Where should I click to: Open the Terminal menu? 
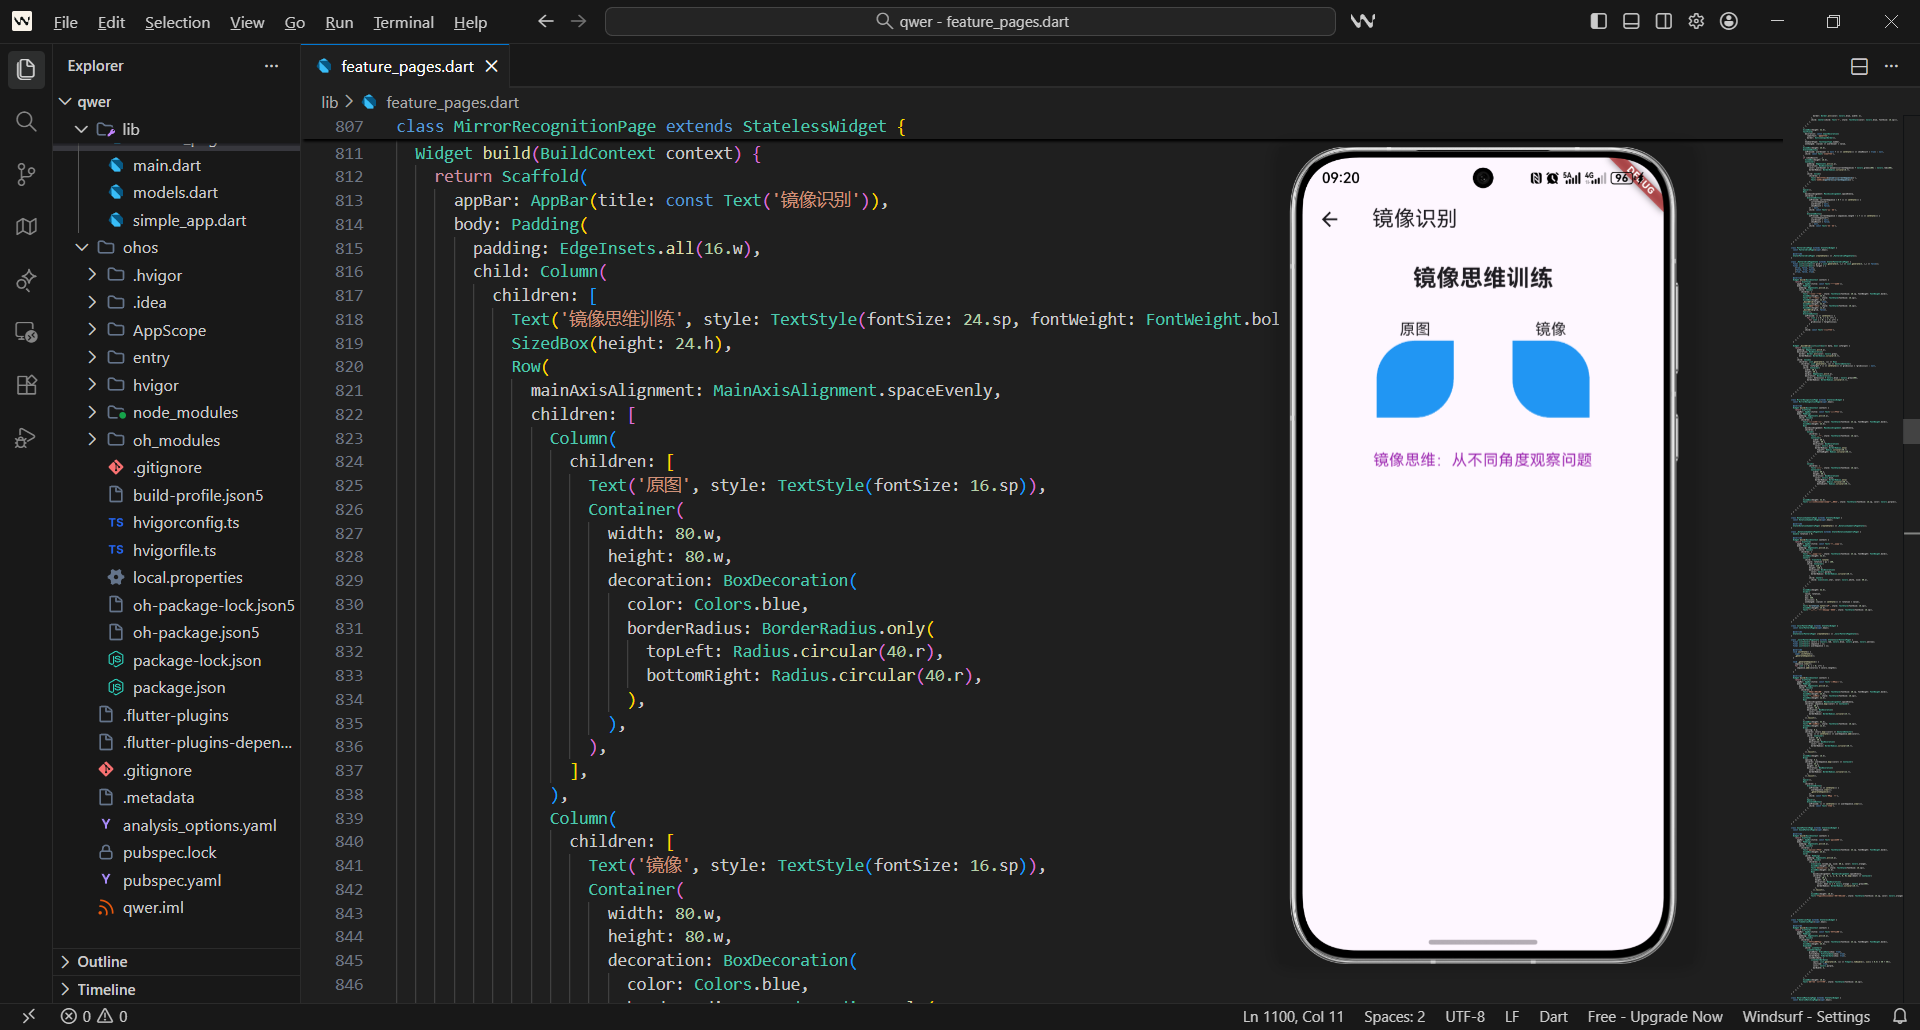[x=403, y=22]
